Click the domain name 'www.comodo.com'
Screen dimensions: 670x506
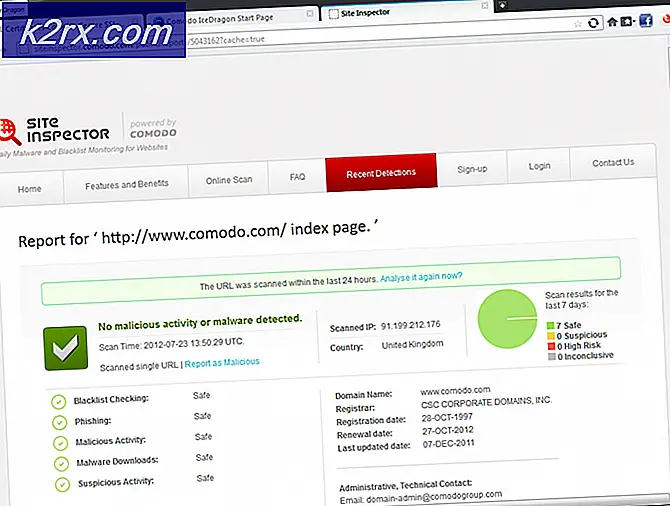[455, 390]
